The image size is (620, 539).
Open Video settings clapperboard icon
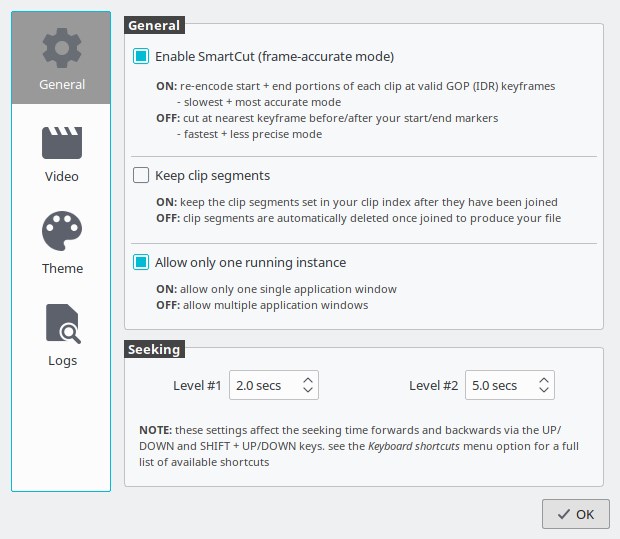(61, 141)
